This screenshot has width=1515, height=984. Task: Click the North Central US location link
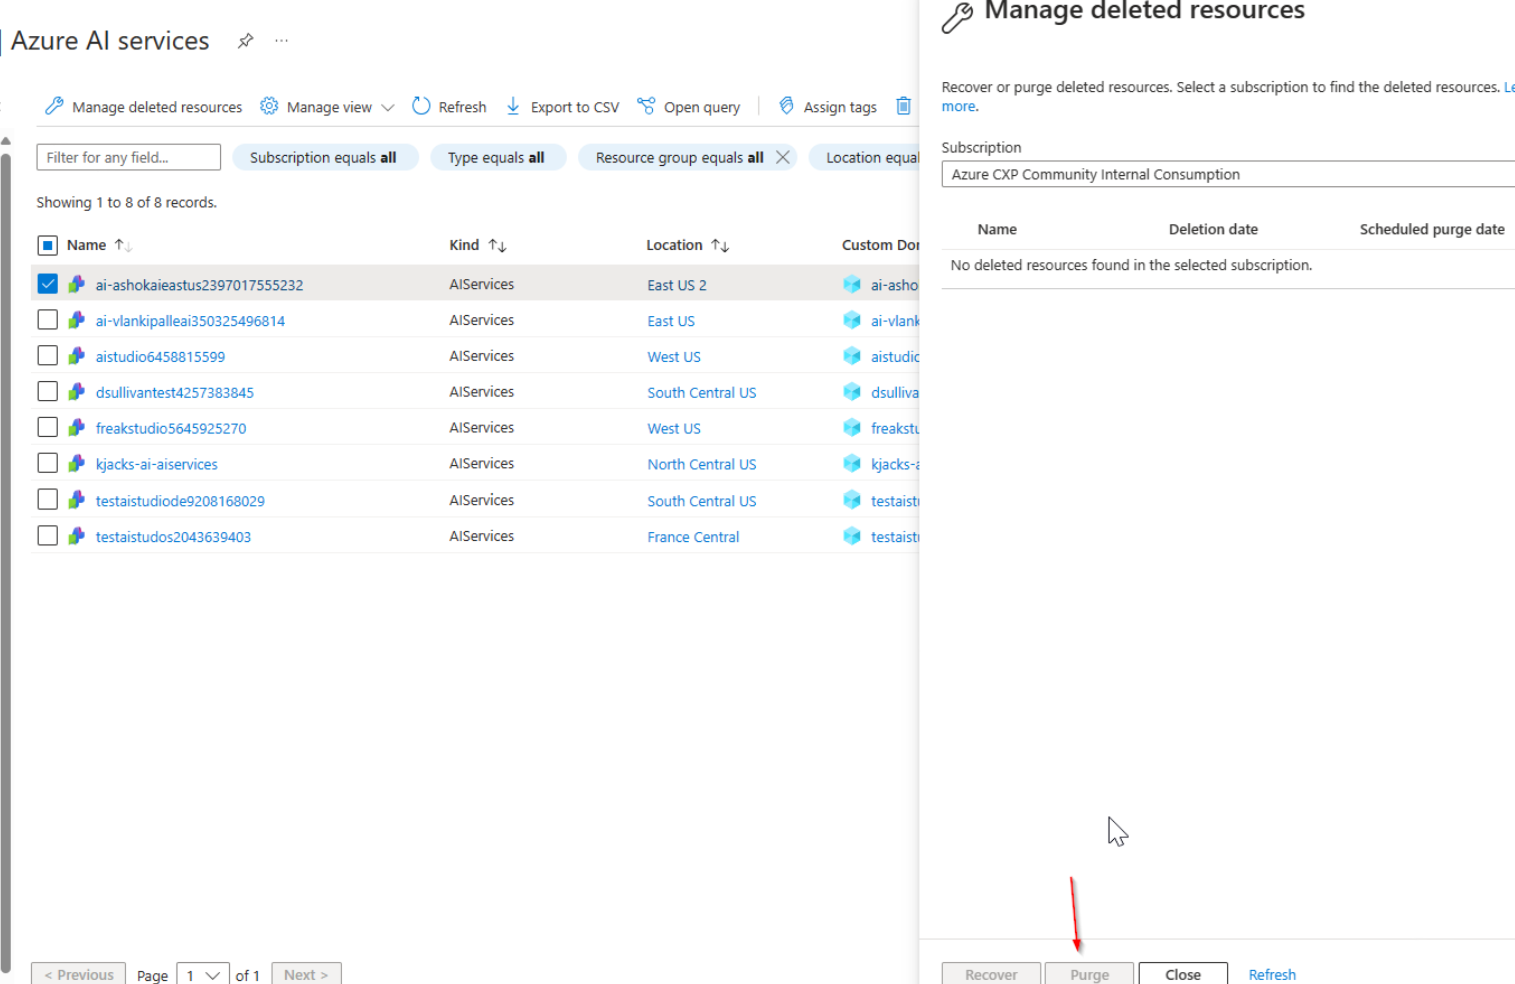pyautogui.click(x=702, y=465)
